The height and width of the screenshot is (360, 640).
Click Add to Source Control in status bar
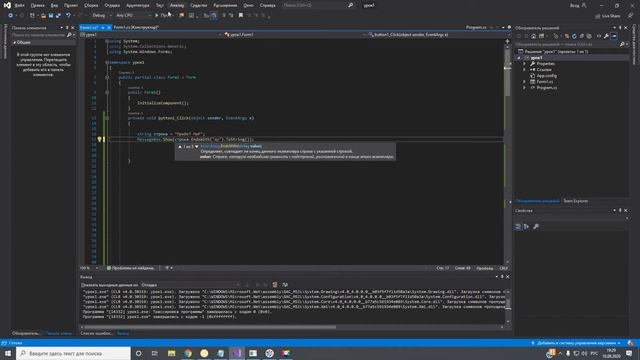tap(576, 343)
